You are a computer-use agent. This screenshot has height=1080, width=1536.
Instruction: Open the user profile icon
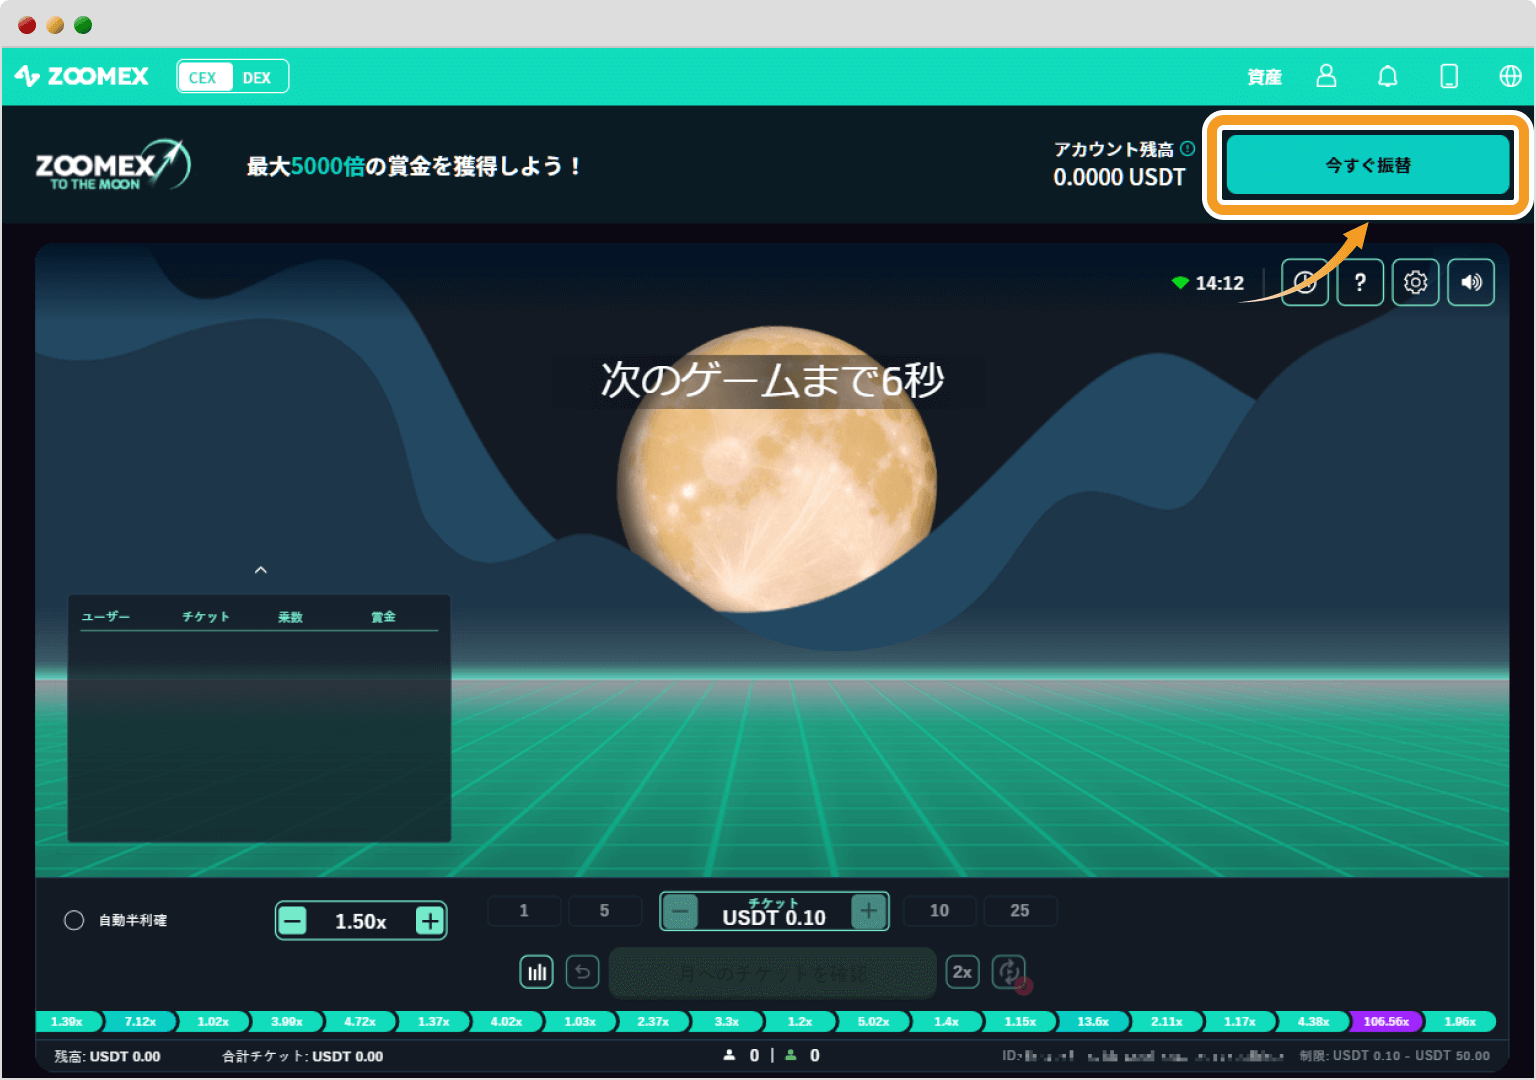click(1326, 76)
